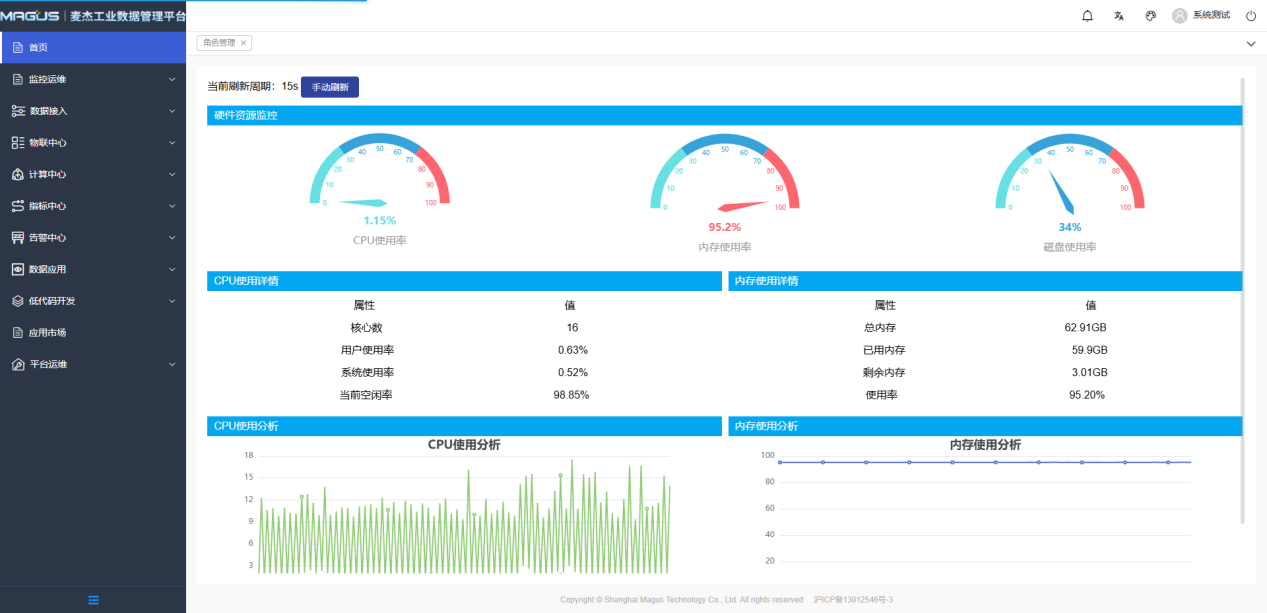1267x613 pixels.
Task: Expand the 物联中心 menu chevron
Action: click(172, 143)
